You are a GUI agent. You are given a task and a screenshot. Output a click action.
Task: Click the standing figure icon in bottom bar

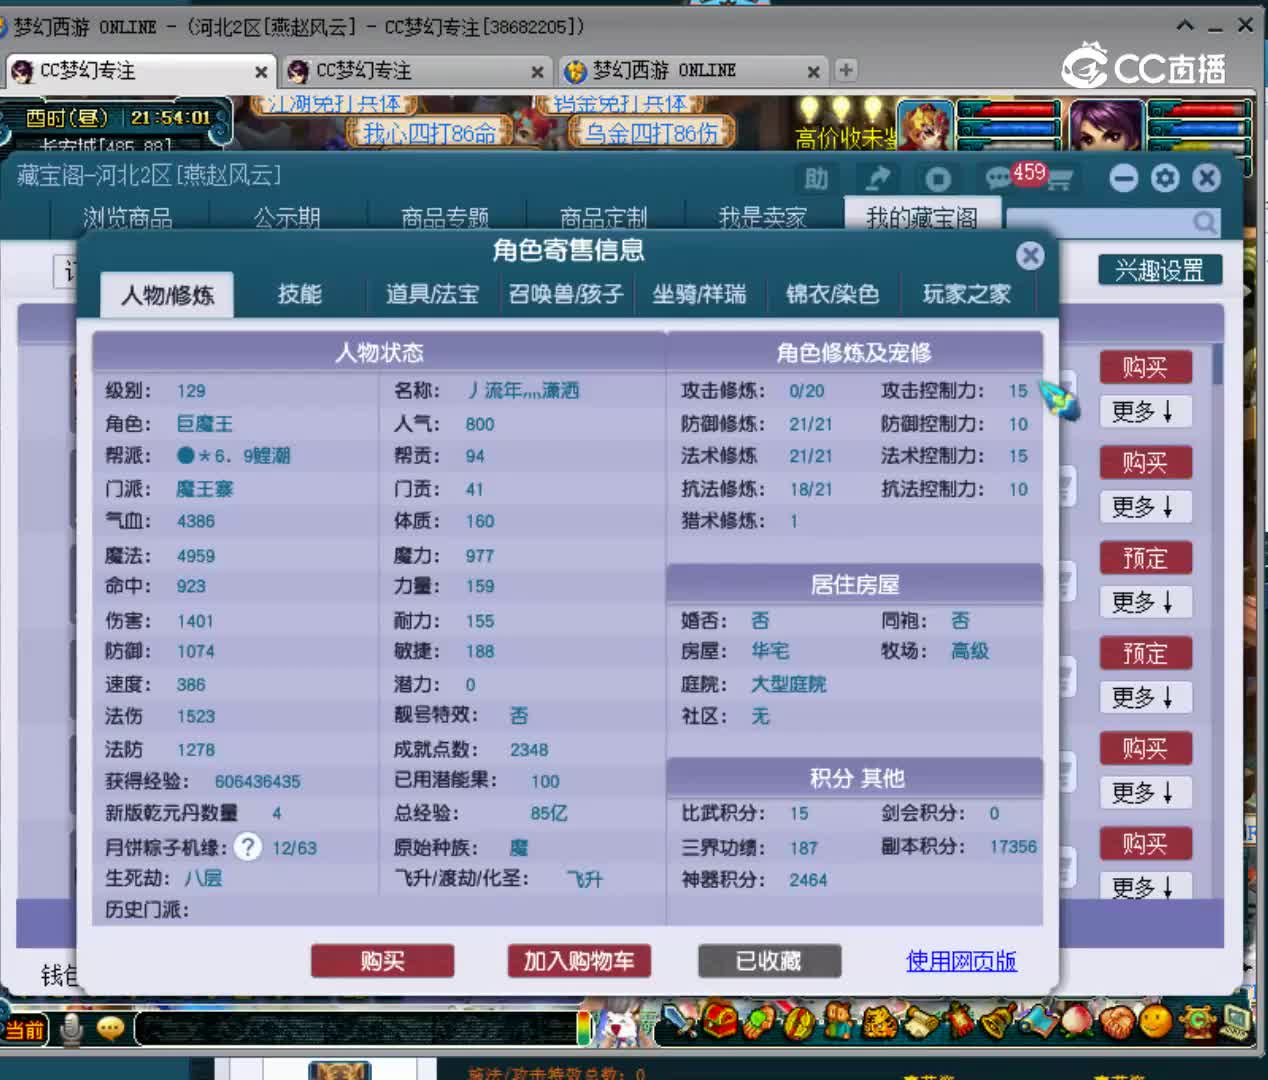pyautogui.click(x=840, y=1022)
